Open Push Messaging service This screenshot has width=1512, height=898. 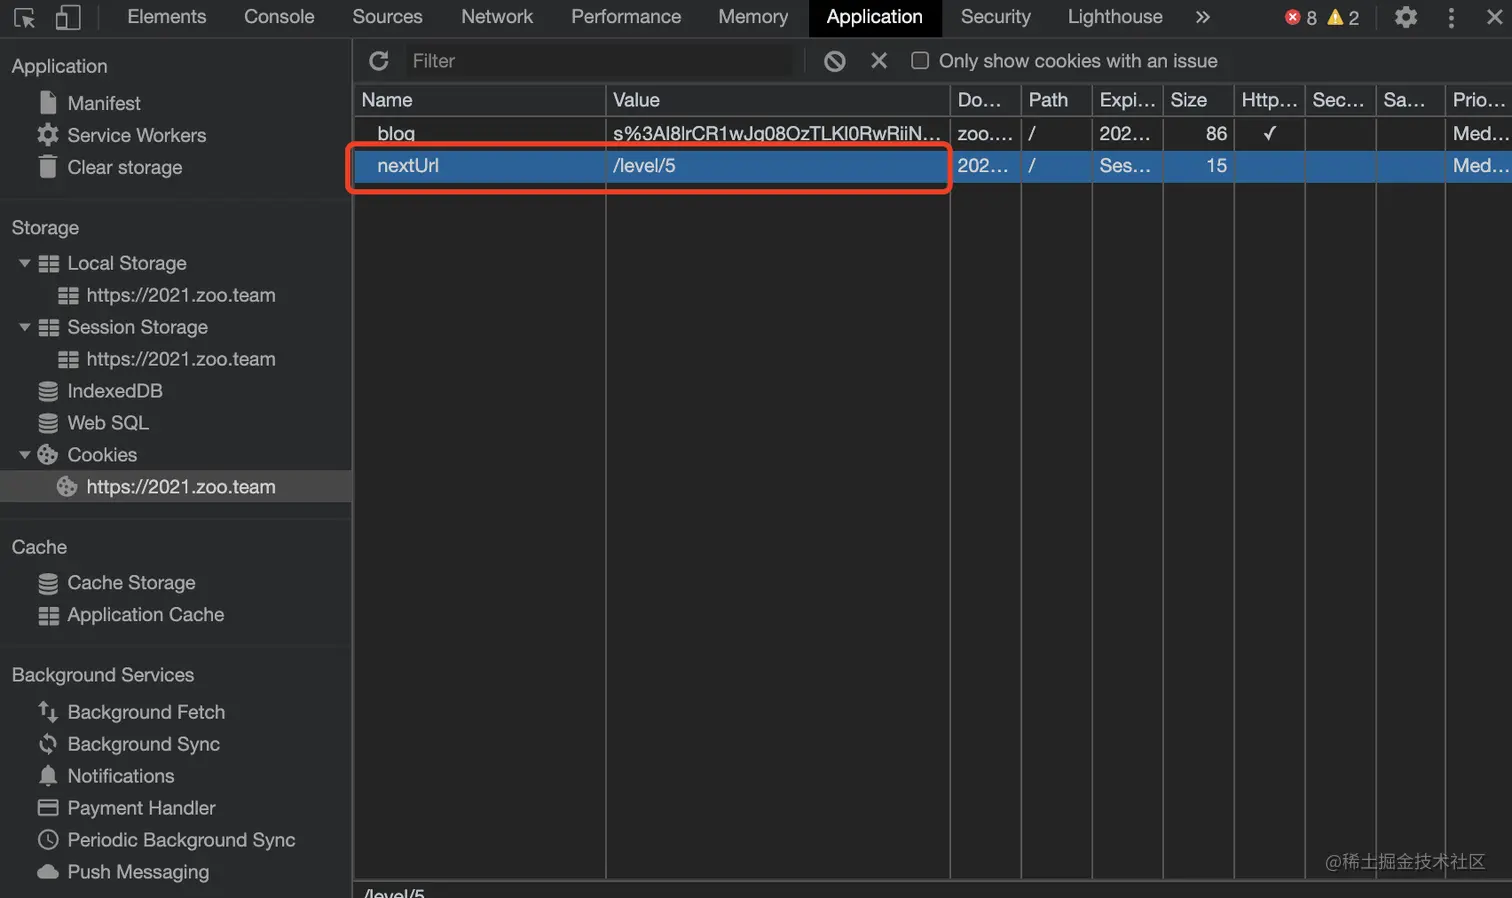click(x=138, y=872)
